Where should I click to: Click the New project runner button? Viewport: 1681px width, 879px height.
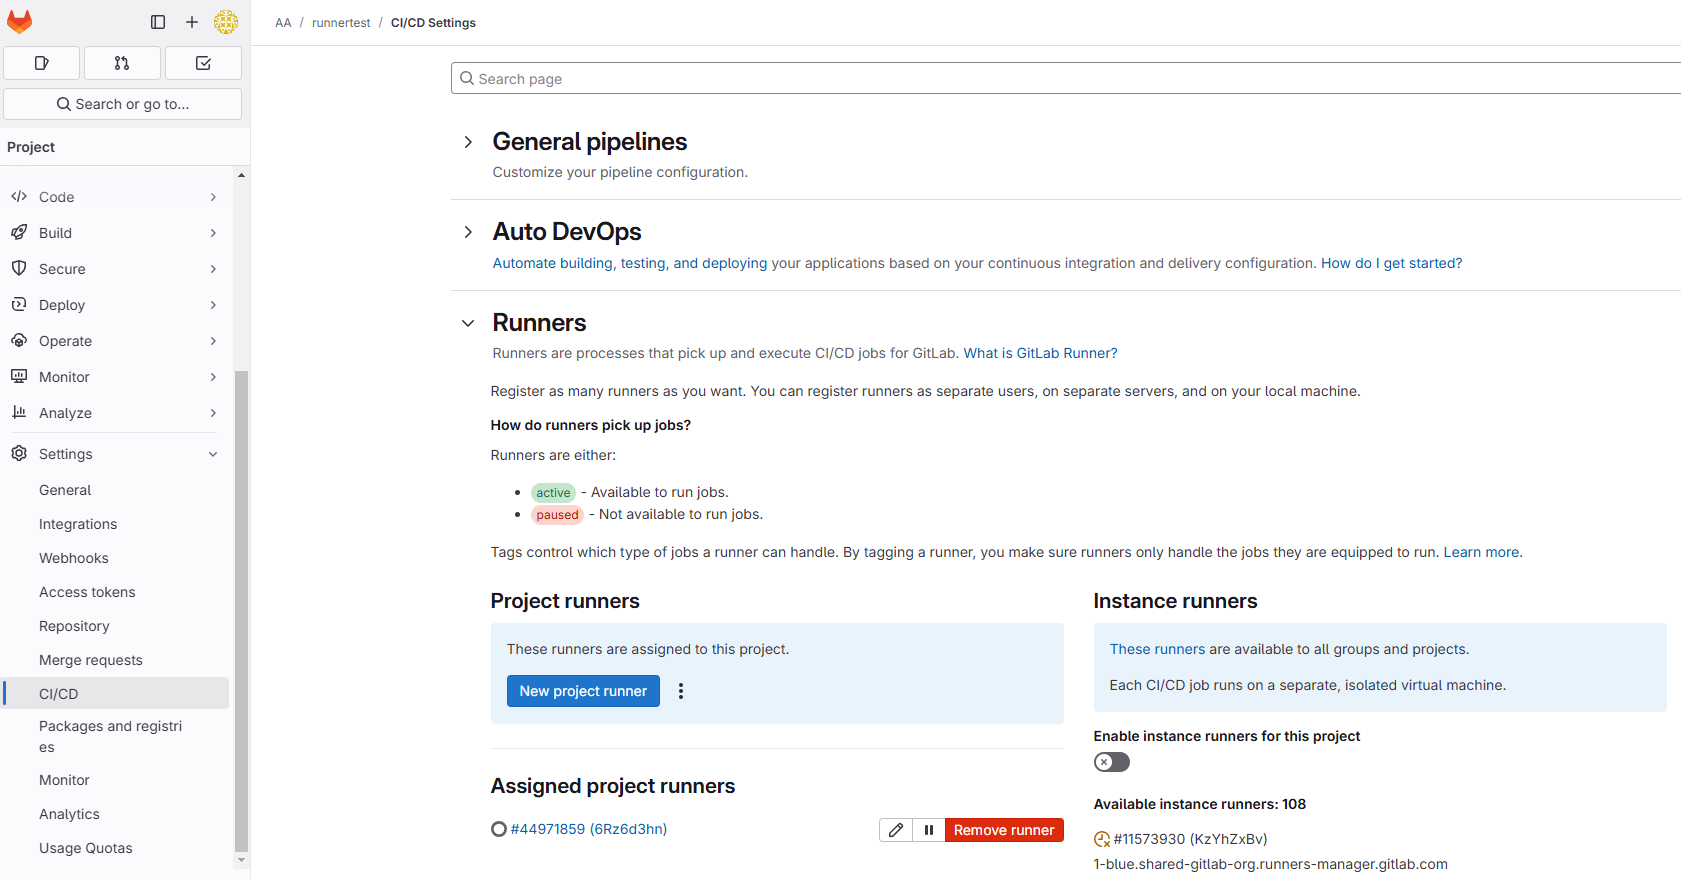click(x=583, y=691)
